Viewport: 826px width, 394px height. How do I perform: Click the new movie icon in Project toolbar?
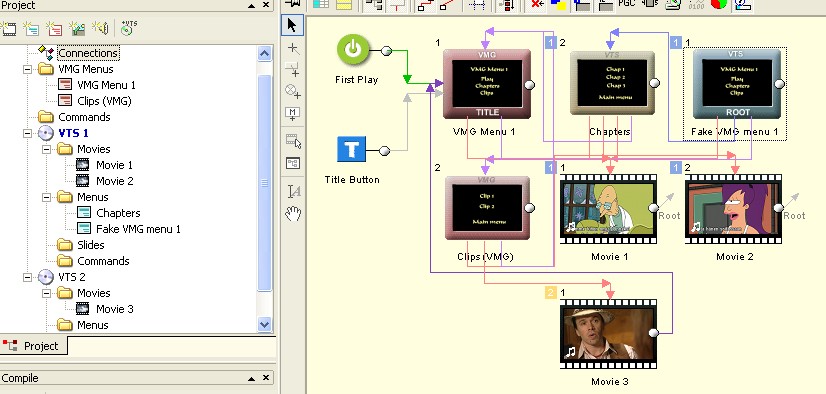pos(8,28)
